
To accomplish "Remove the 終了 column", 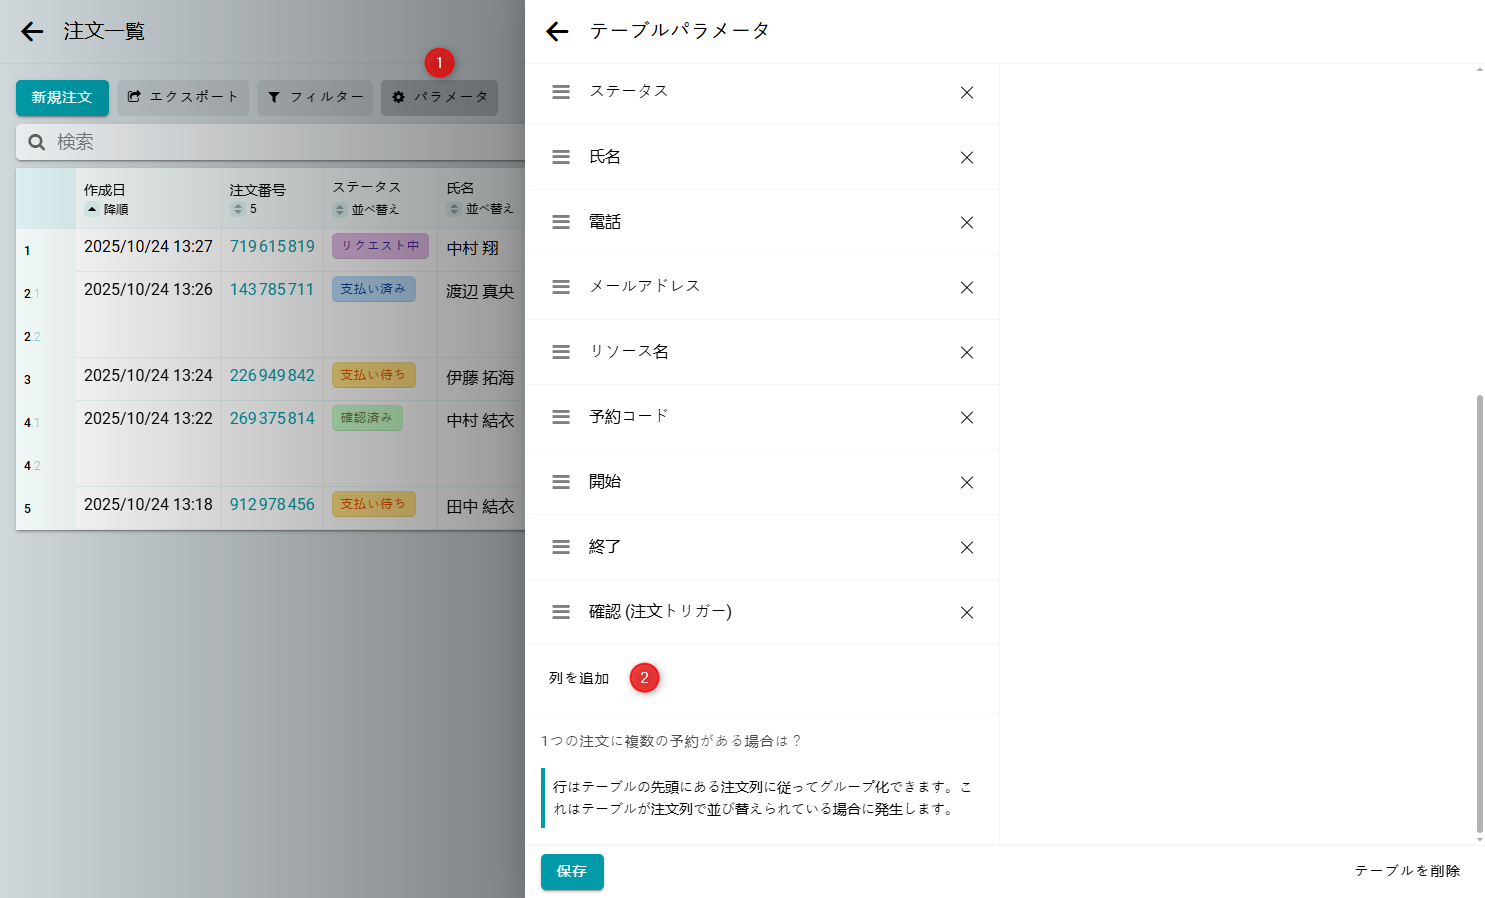I will click(967, 547).
